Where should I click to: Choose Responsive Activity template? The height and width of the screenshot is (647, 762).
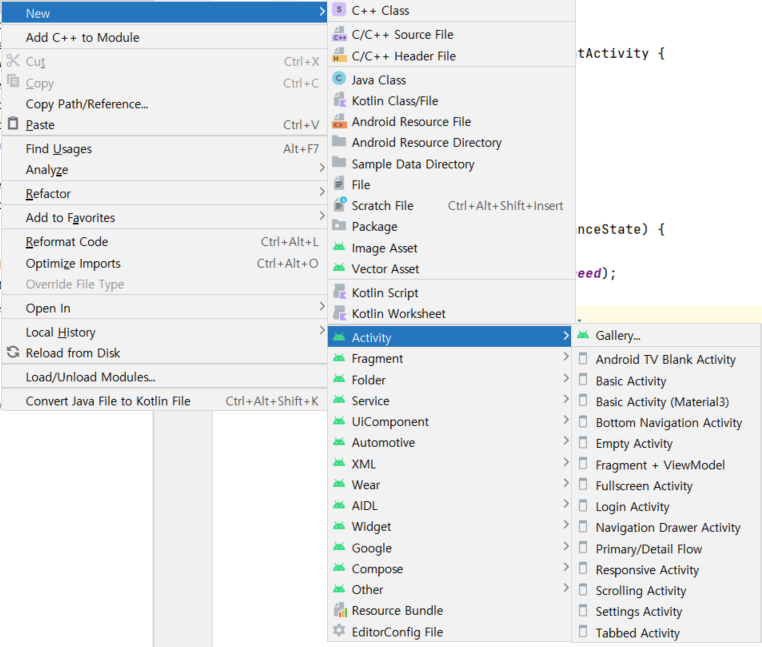click(x=666, y=570)
